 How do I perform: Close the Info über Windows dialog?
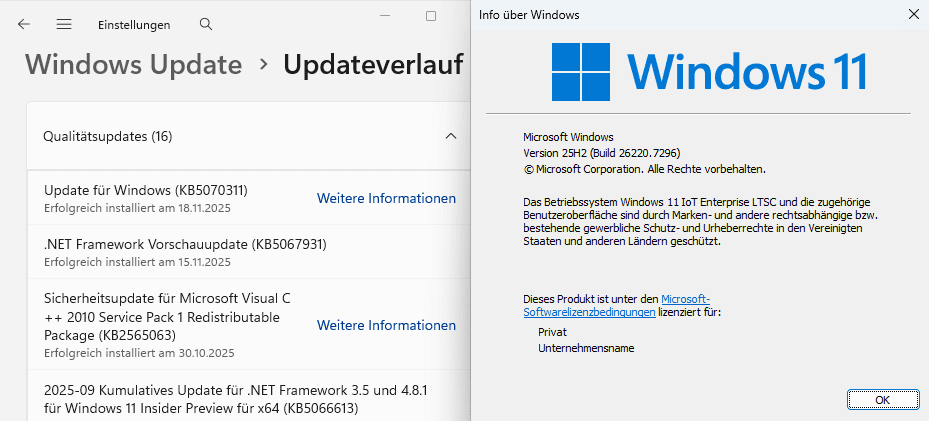tap(914, 15)
